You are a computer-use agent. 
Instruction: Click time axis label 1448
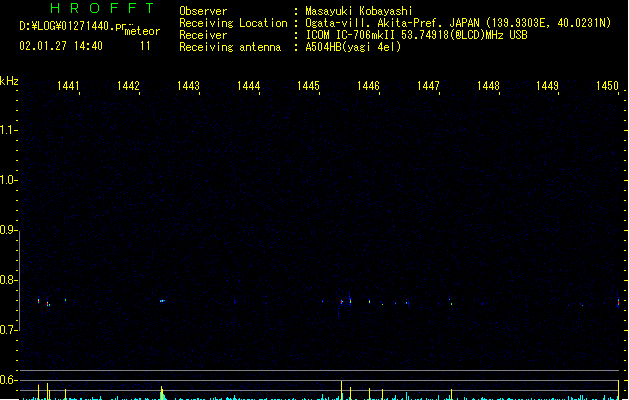[488, 86]
